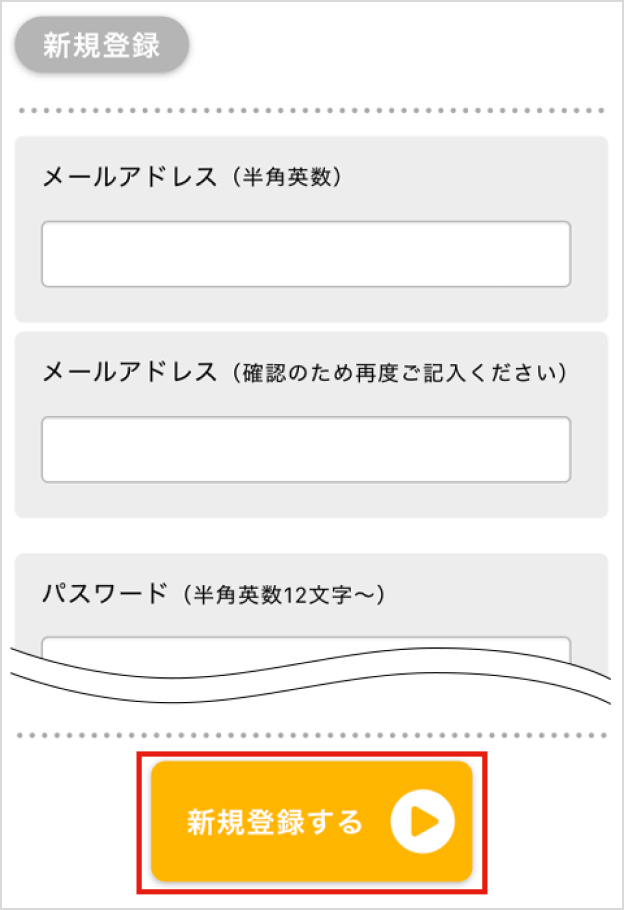Click the （半角英数） hint text
624x910 pixels.
pos(286,178)
